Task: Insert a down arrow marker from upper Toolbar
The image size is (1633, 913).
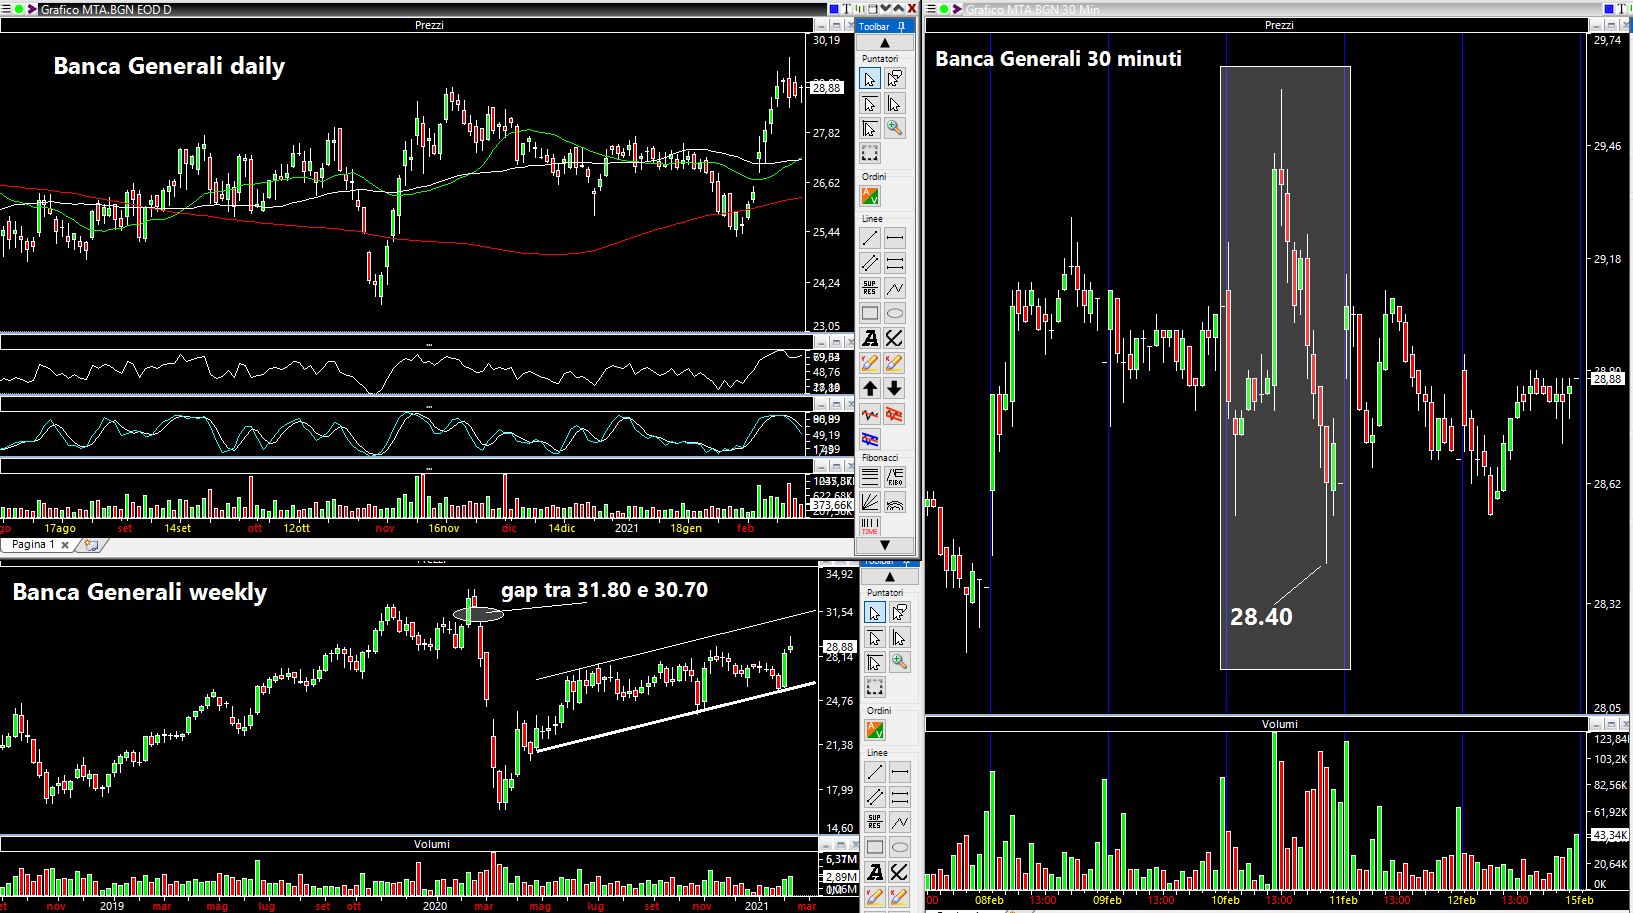Action: pyautogui.click(x=895, y=389)
